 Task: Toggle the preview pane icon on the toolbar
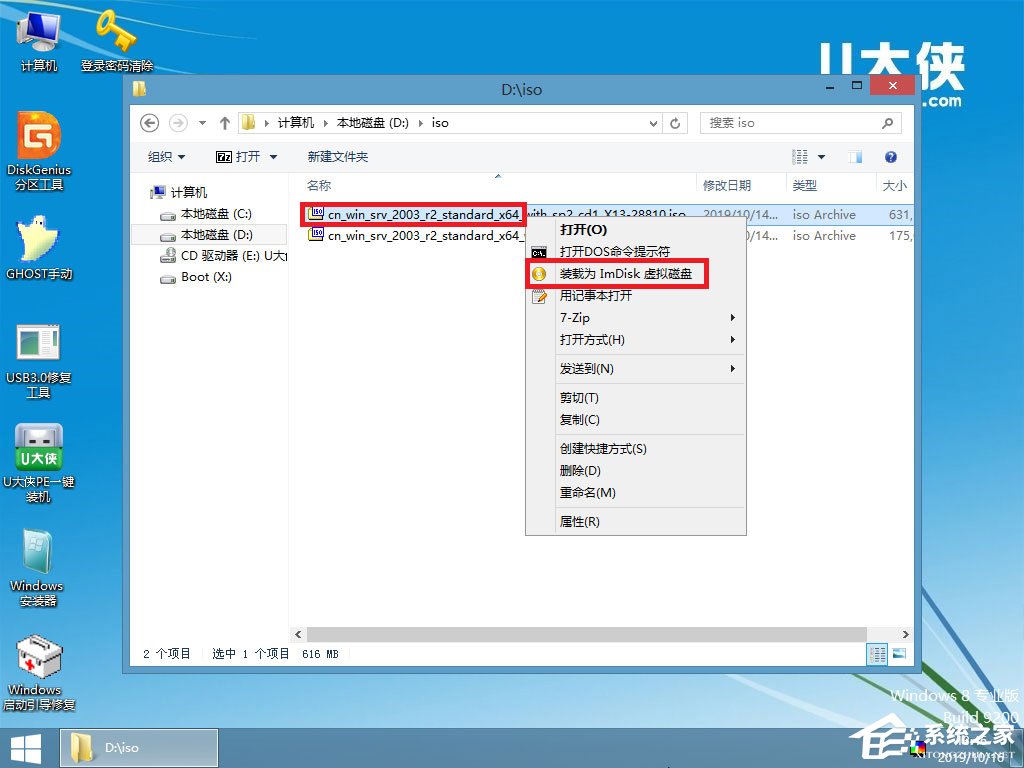[853, 157]
